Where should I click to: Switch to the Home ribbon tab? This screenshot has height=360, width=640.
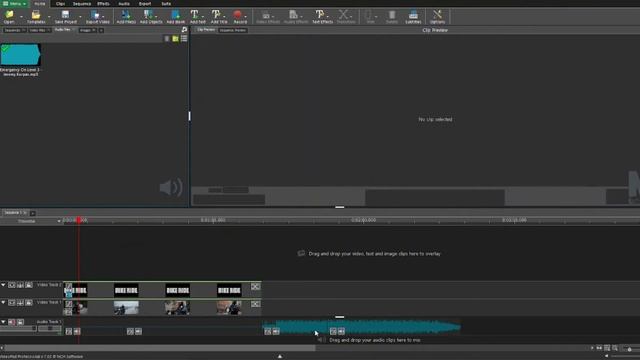[40, 4]
